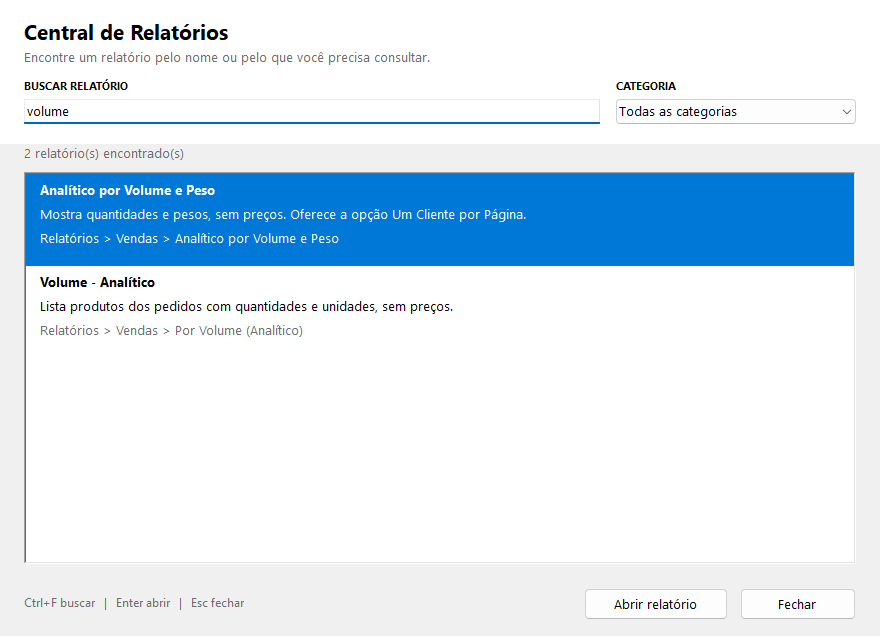Click the Buscar Relatório search field

coord(311,111)
